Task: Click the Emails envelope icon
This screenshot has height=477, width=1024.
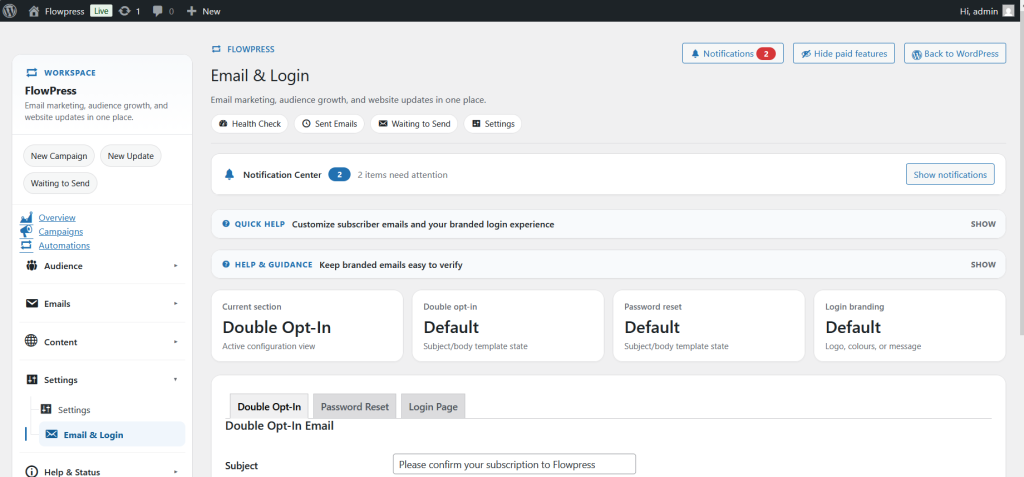Action: [x=31, y=303]
